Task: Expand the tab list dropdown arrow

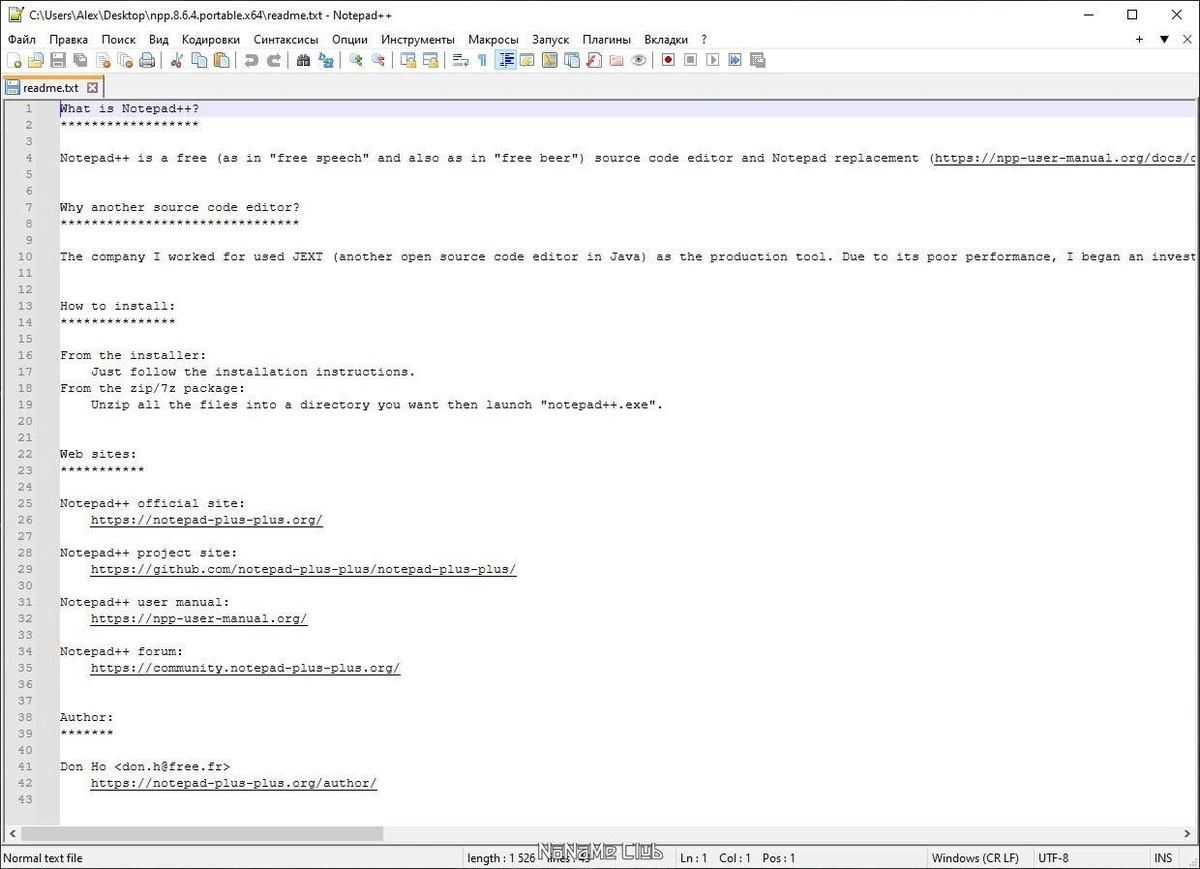Action: [1164, 39]
